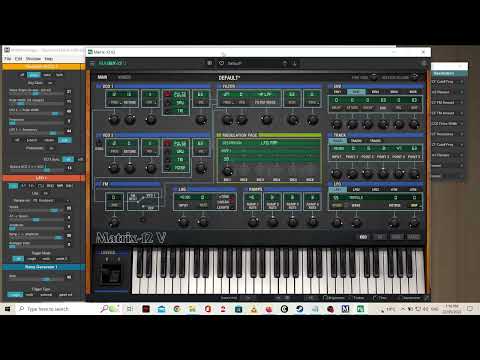Open the LFO waveform TRIANGLE selector
Screen dimensions: 480x360
click(356, 197)
